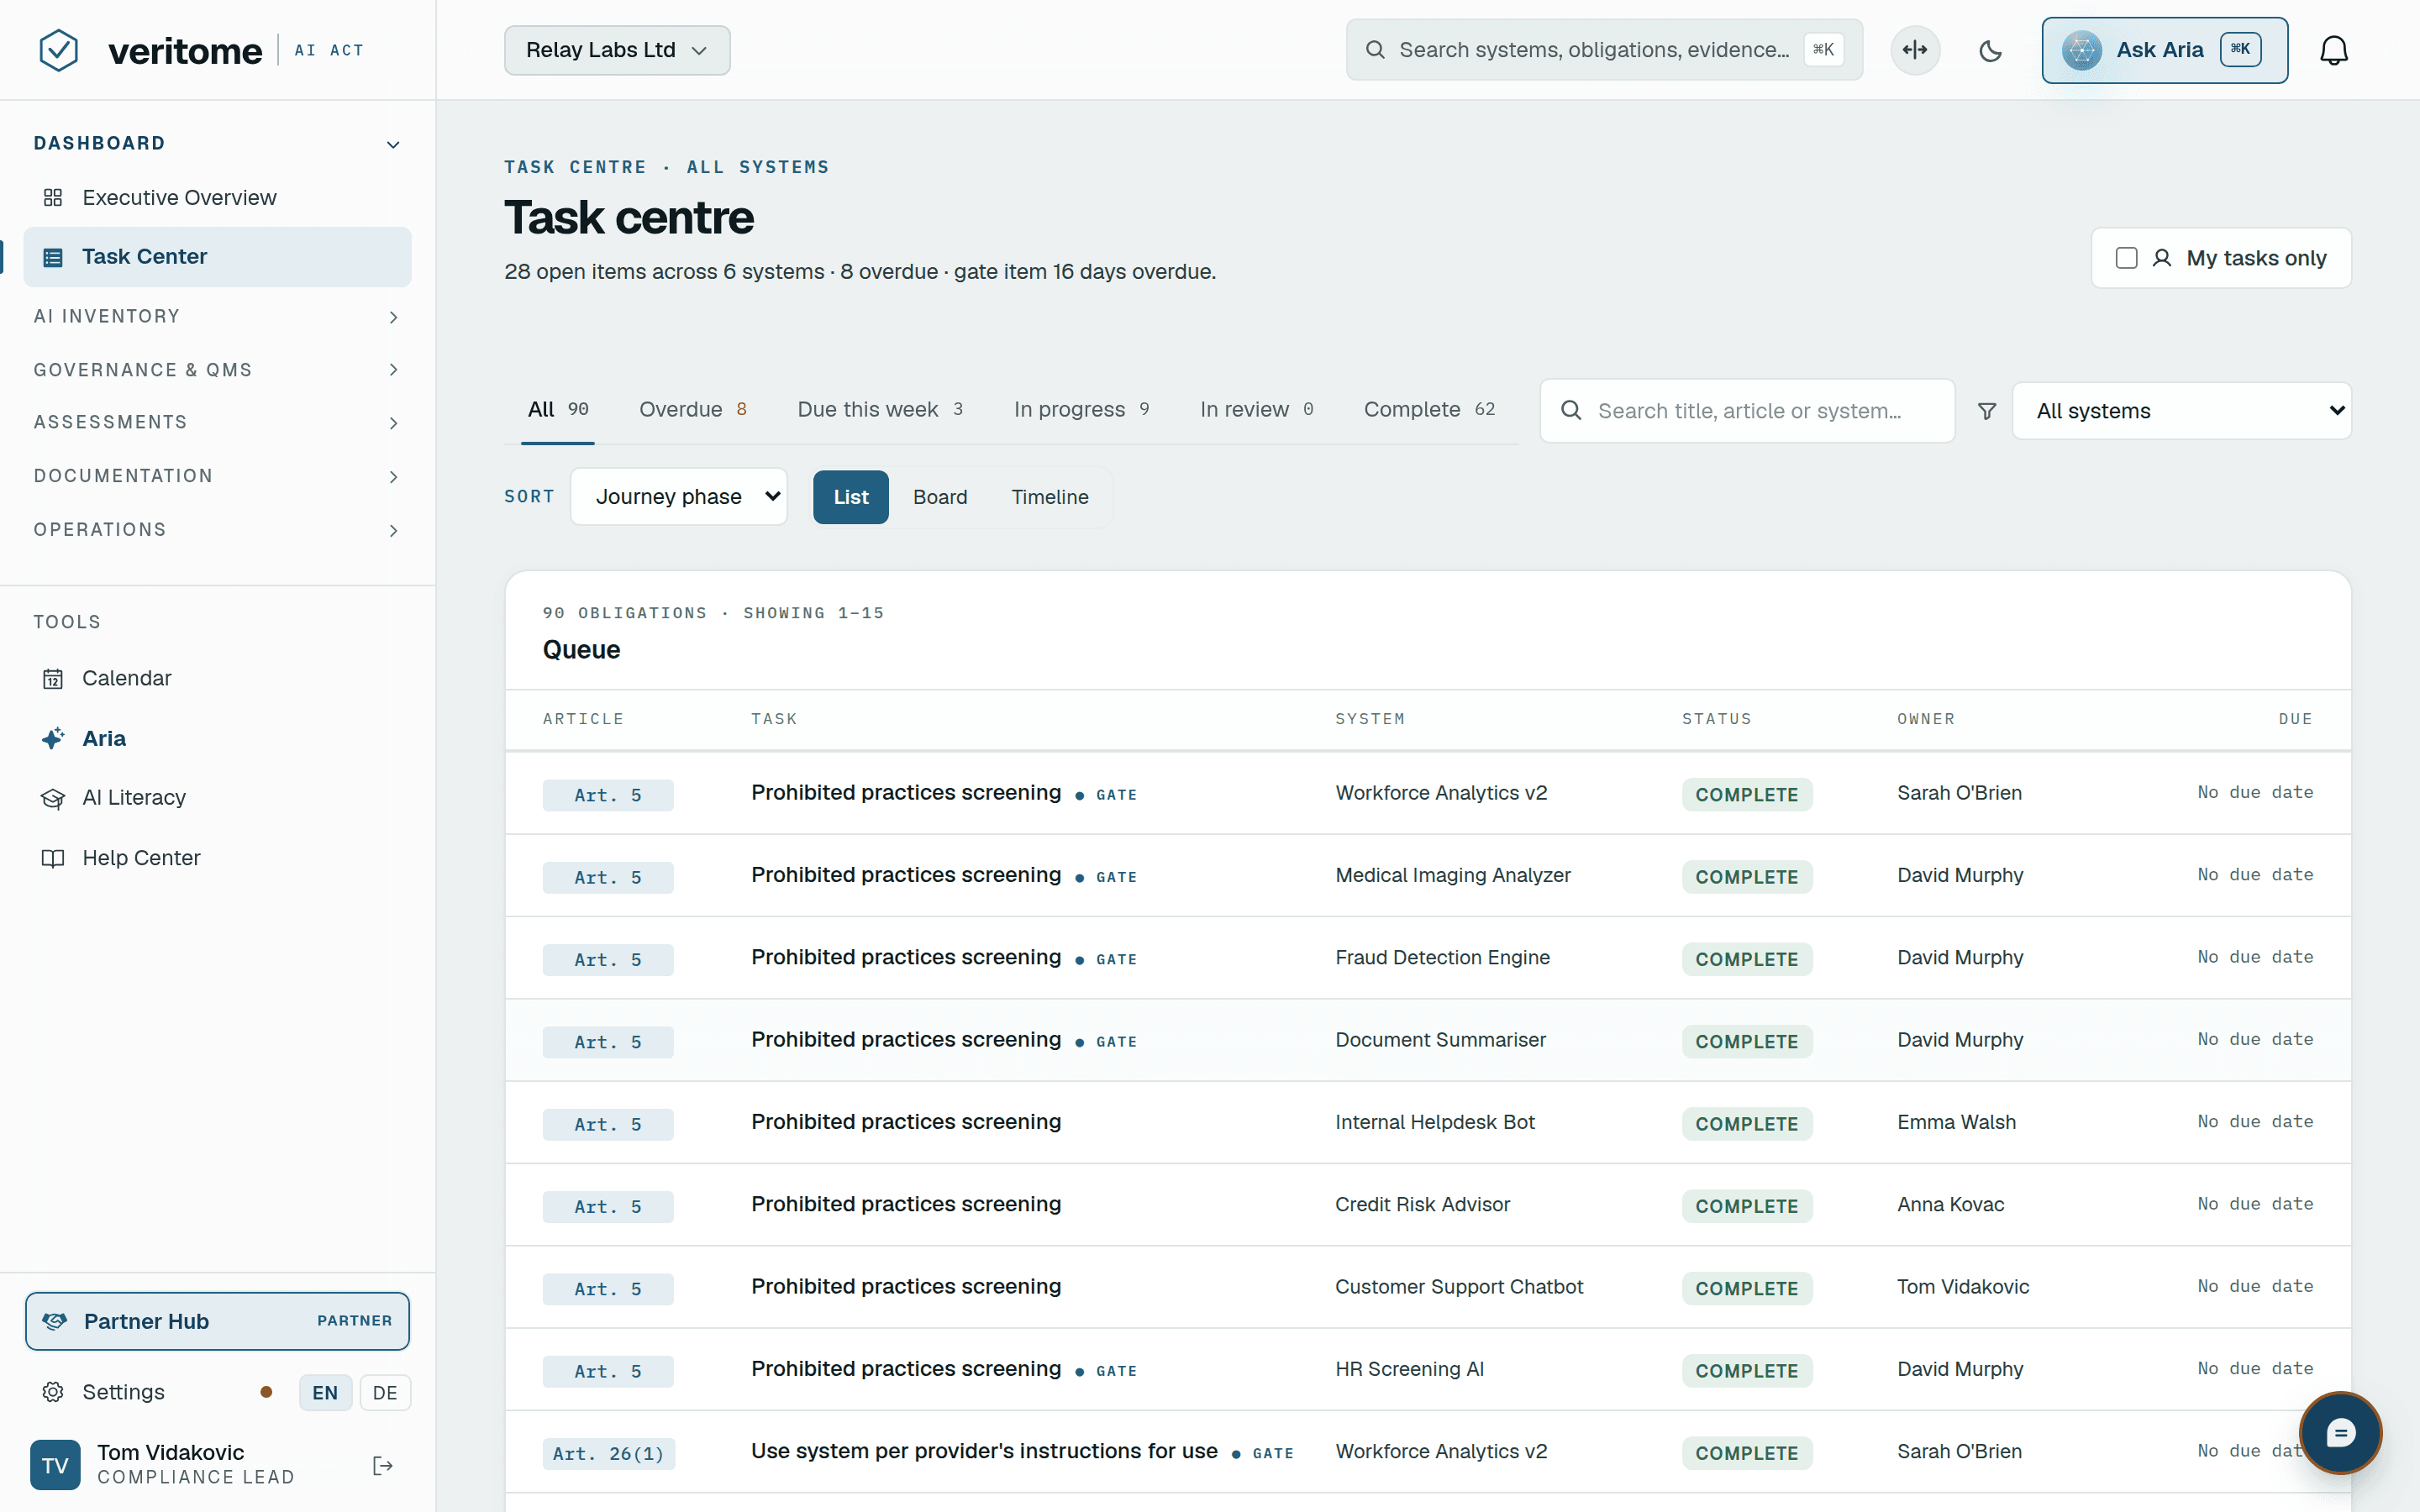Screen dimensions: 2420x1512
Task: Switch to the In review tab
Action: click(x=1257, y=410)
